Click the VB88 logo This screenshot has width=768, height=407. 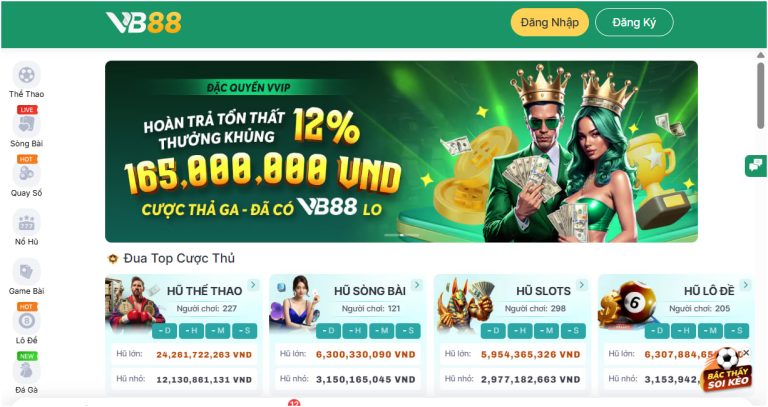pos(144,23)
